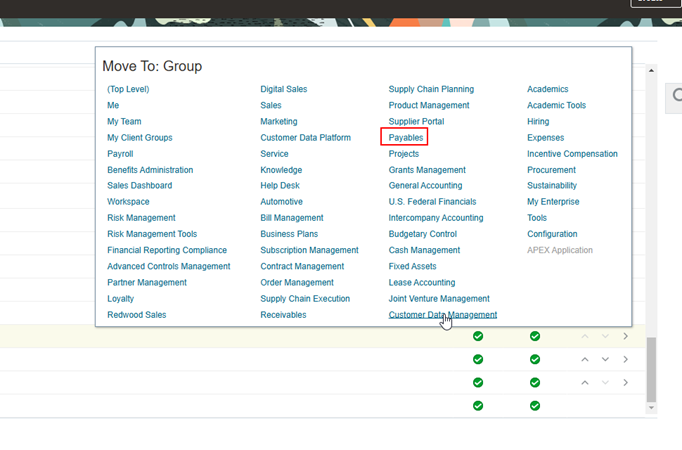Move to the Hiring group

(538, 121)
